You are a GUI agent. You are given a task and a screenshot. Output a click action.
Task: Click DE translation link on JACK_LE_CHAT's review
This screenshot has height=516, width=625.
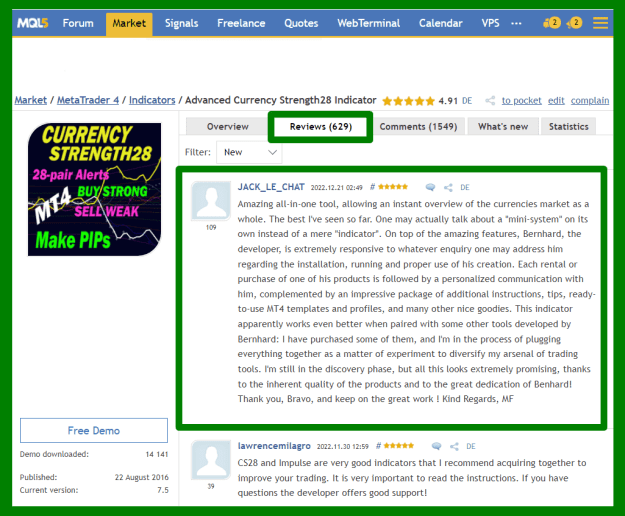pos(465,187)
